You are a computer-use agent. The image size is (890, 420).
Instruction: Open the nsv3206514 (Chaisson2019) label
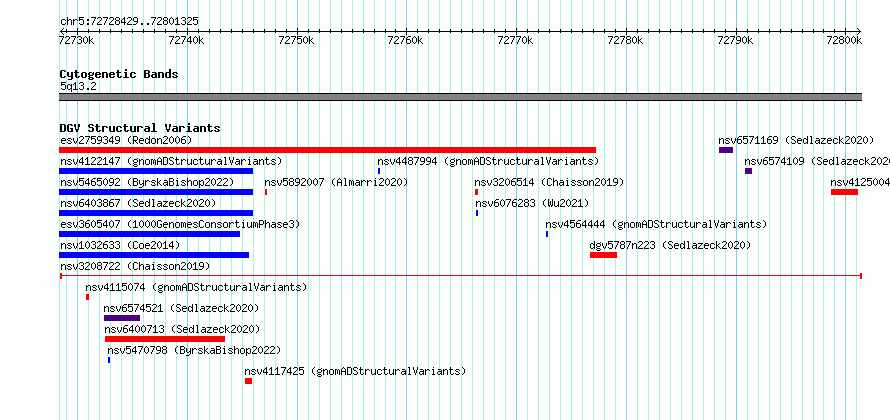click(x=549, y=182)
